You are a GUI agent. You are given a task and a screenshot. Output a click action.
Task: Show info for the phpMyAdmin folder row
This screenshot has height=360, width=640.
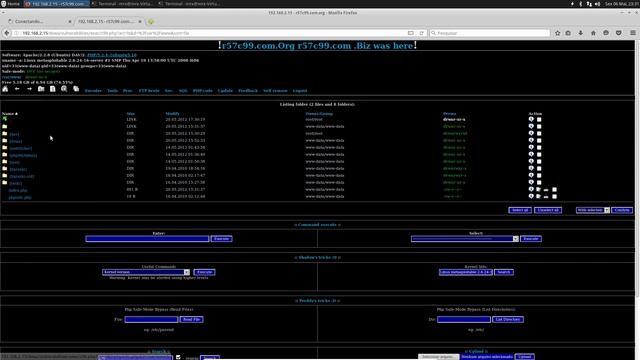click(x=531, y=154)
